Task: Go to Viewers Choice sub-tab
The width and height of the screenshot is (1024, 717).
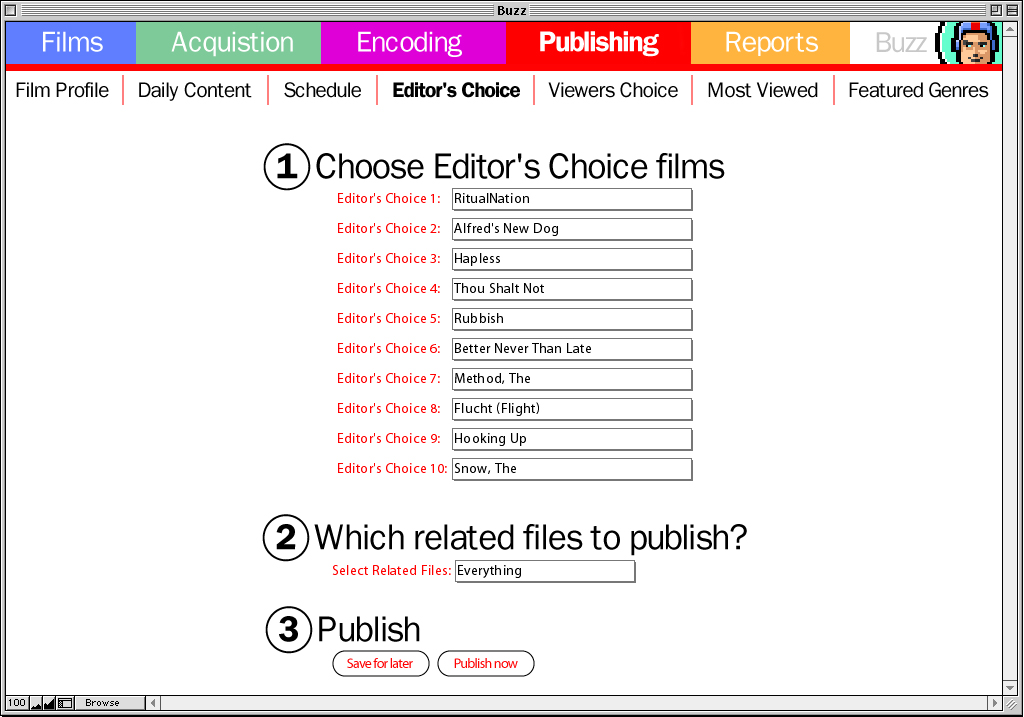Action: 613,90
